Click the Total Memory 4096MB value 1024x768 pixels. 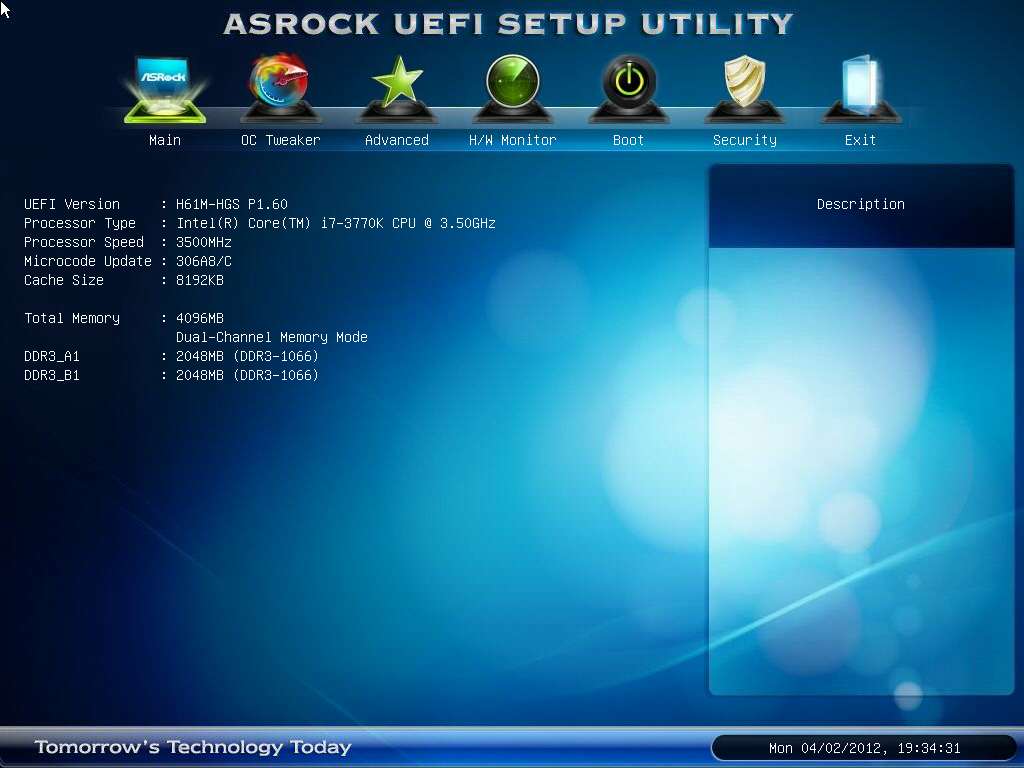tap(200, 318)
